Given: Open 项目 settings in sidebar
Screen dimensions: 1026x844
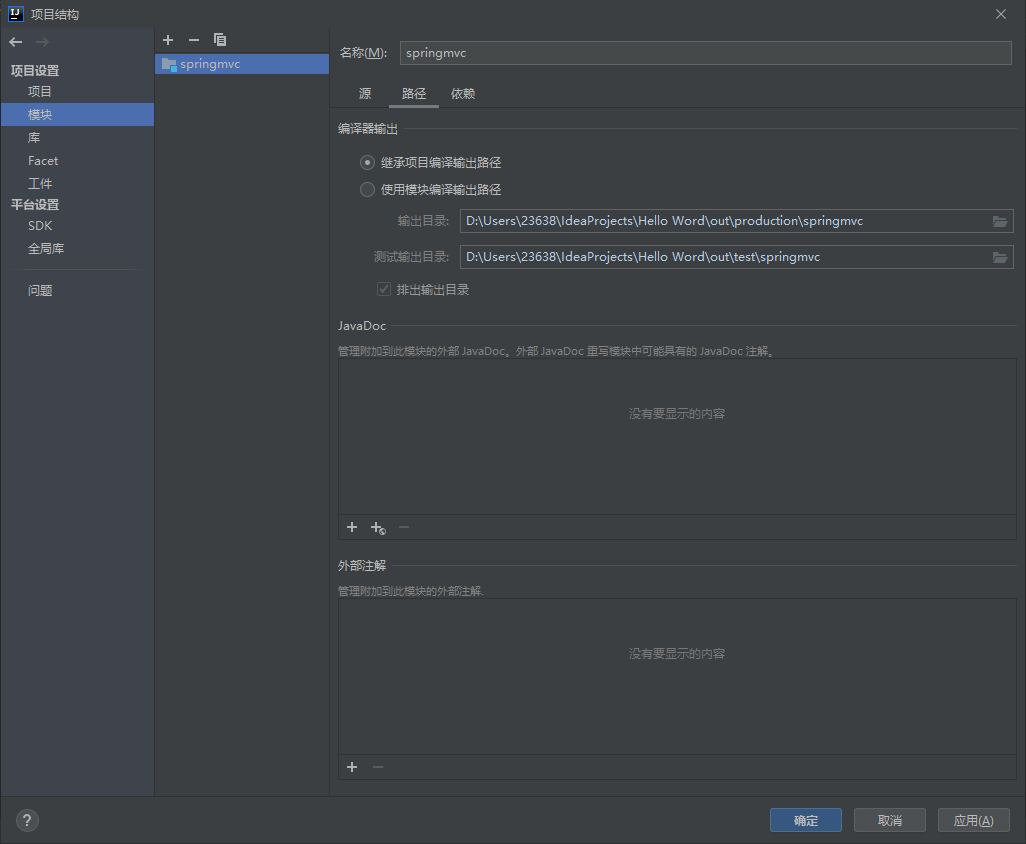Looking at the screenshot, I should [x=77, y=92].
